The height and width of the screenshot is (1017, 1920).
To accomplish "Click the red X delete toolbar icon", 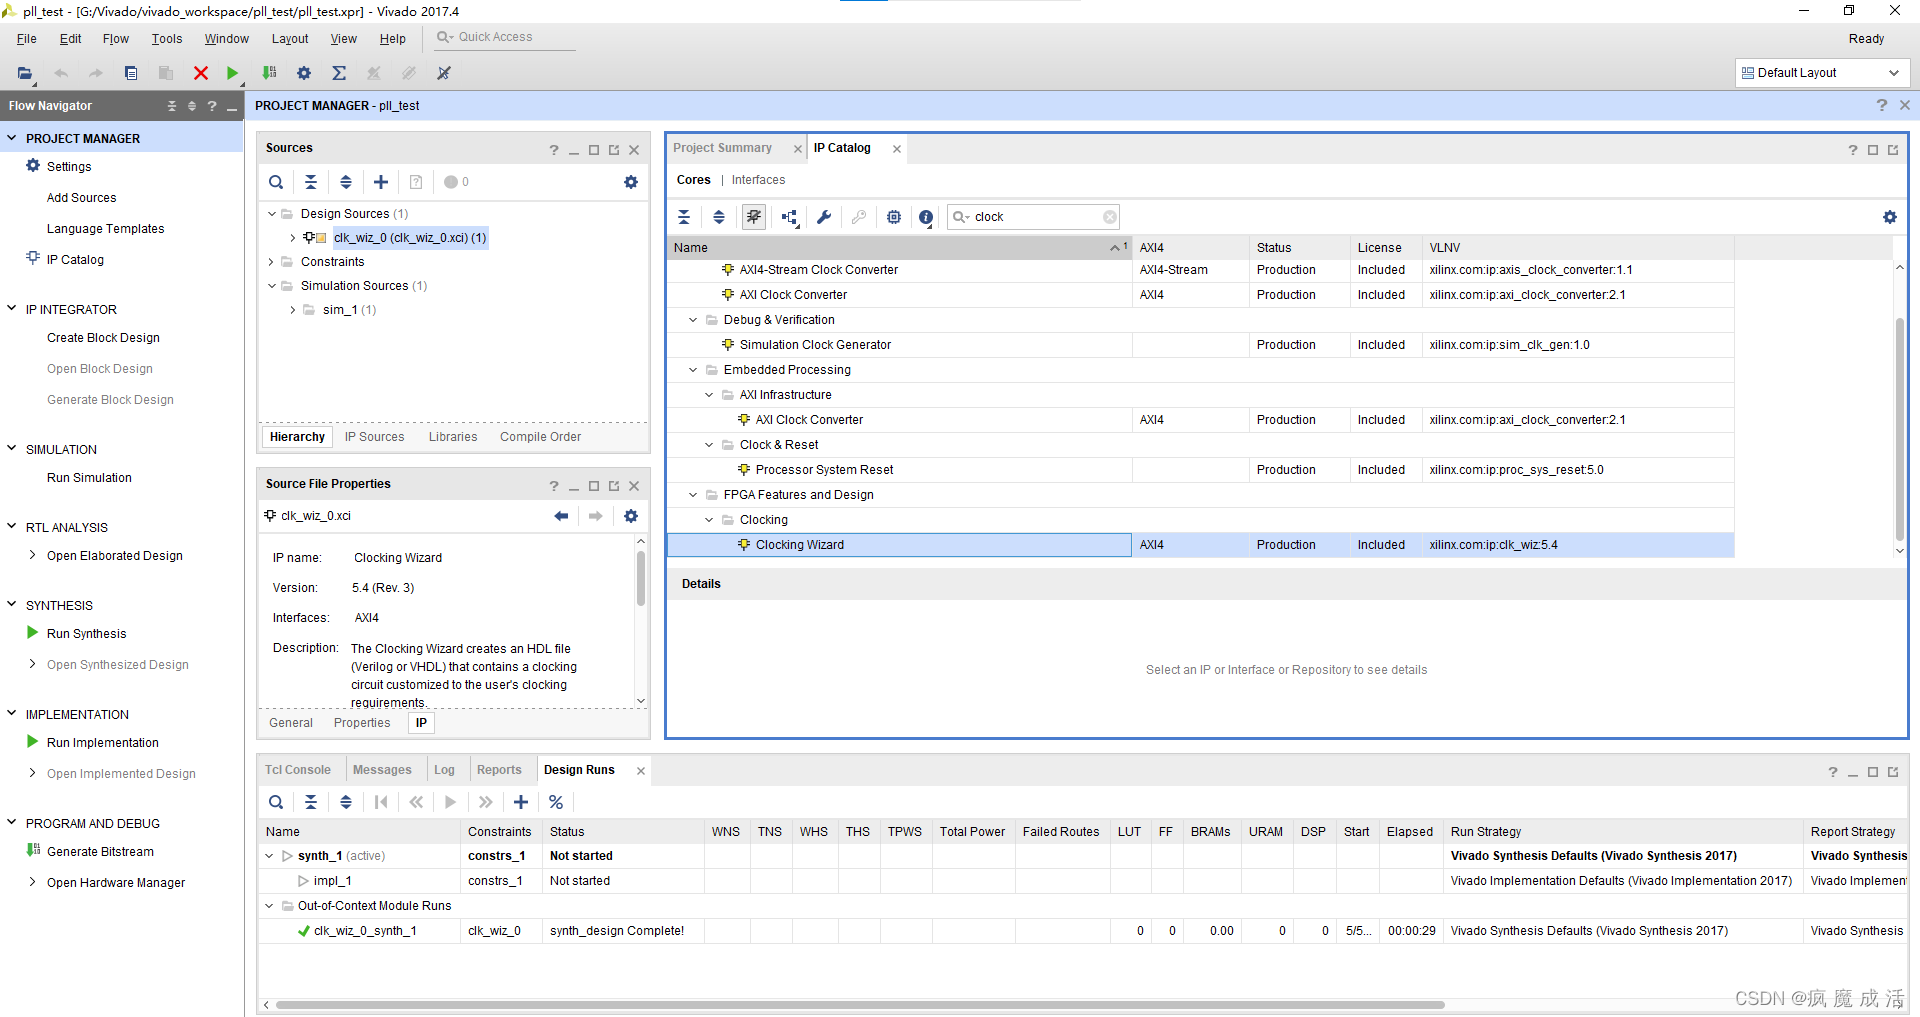I will 200,73.
